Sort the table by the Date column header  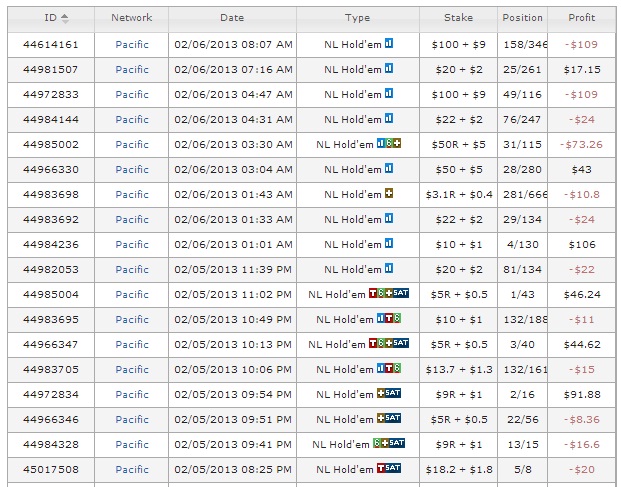pyautogui.click(x=231, y=18)
